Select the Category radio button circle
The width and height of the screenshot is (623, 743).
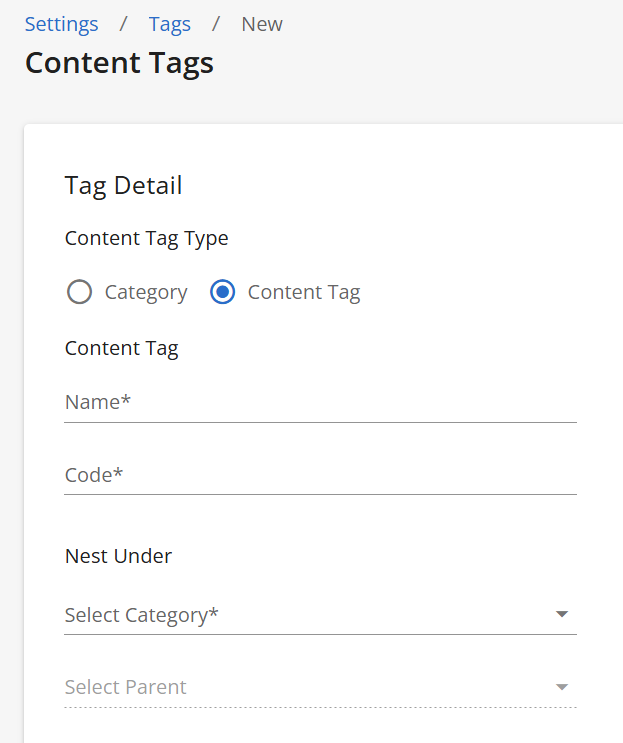[79, 291]
